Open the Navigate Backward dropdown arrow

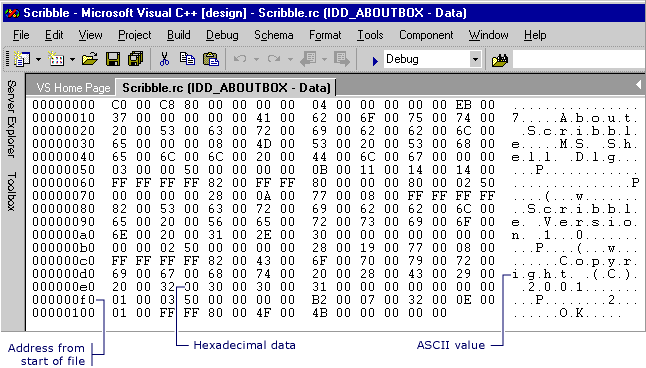point(324,60)
